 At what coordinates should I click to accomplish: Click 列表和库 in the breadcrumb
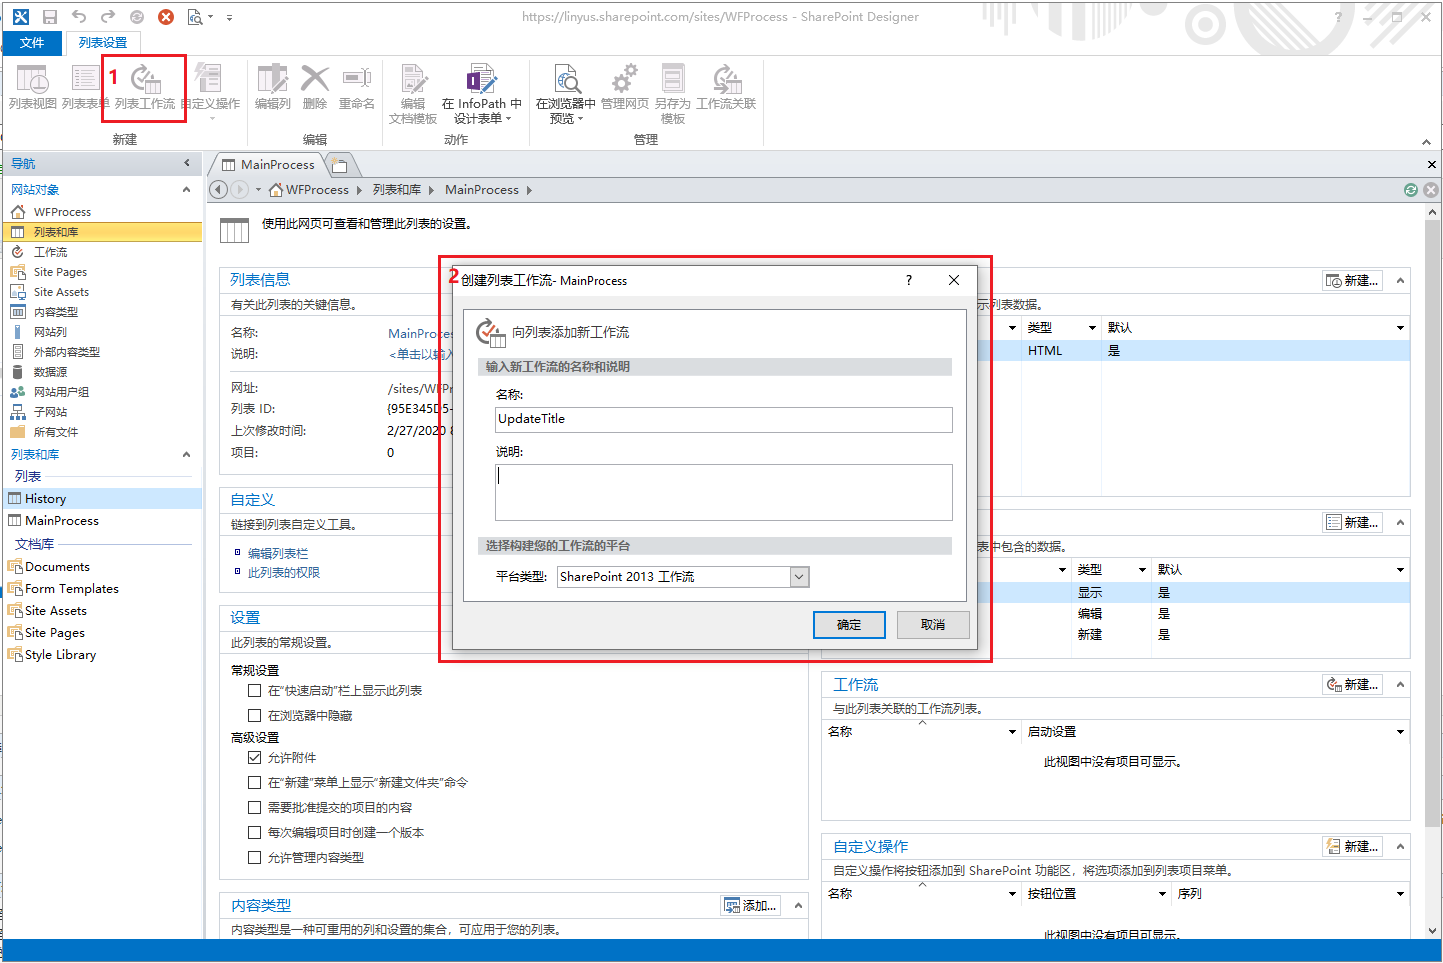pos(397,190)
